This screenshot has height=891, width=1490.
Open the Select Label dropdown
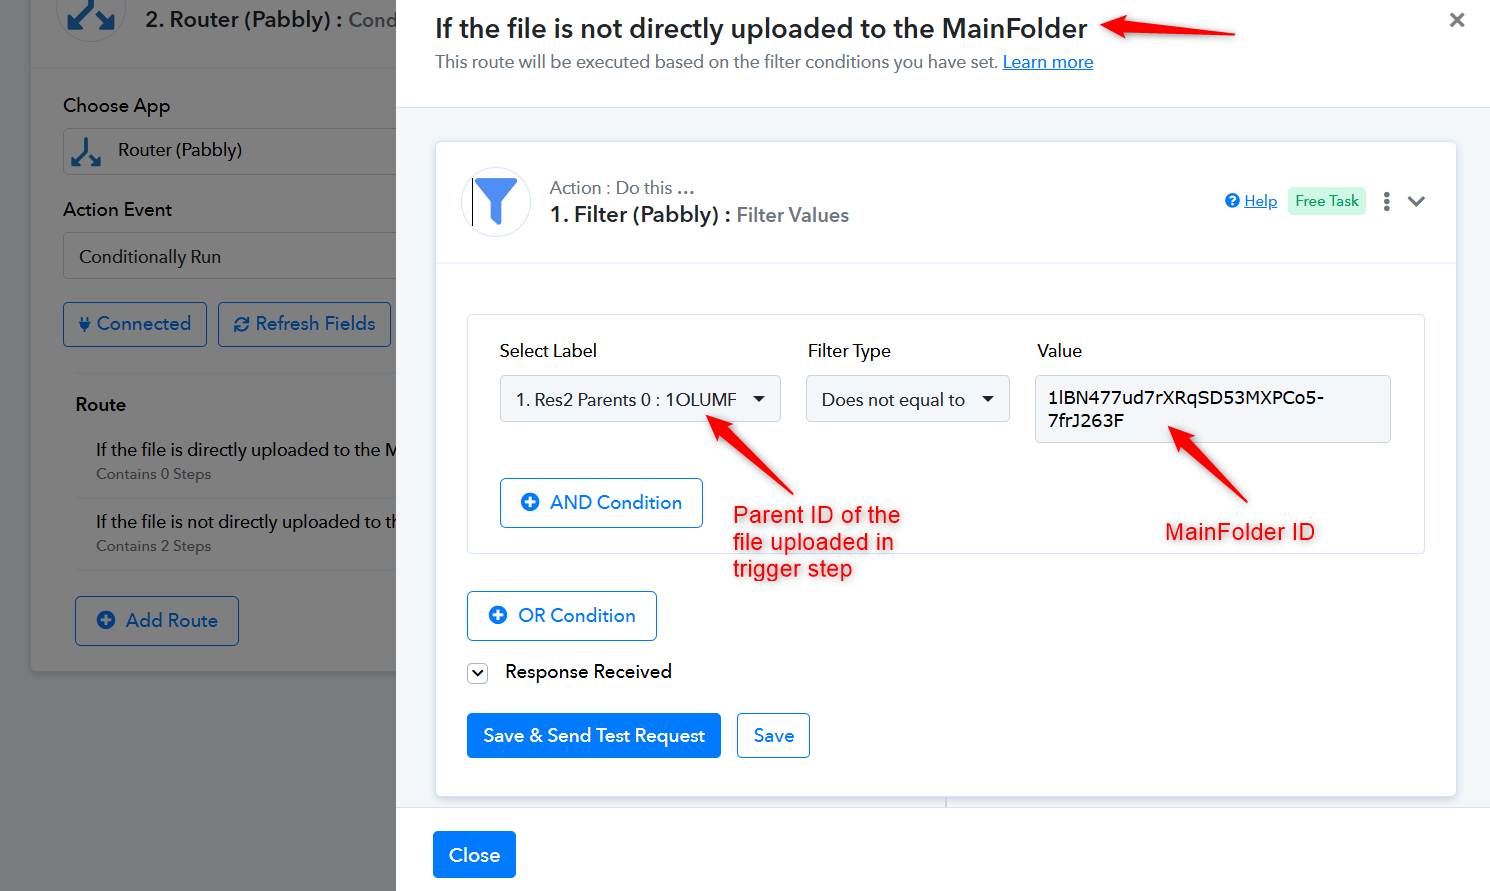pos(640,399)
